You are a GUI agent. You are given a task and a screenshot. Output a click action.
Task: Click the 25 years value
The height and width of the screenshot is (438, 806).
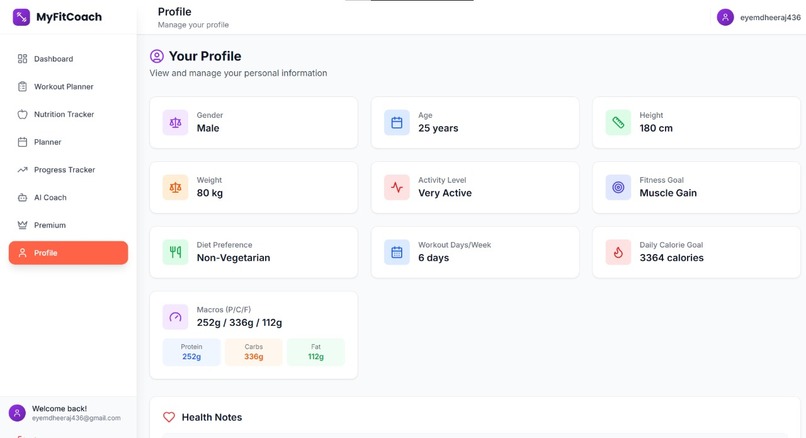point(438,128)
